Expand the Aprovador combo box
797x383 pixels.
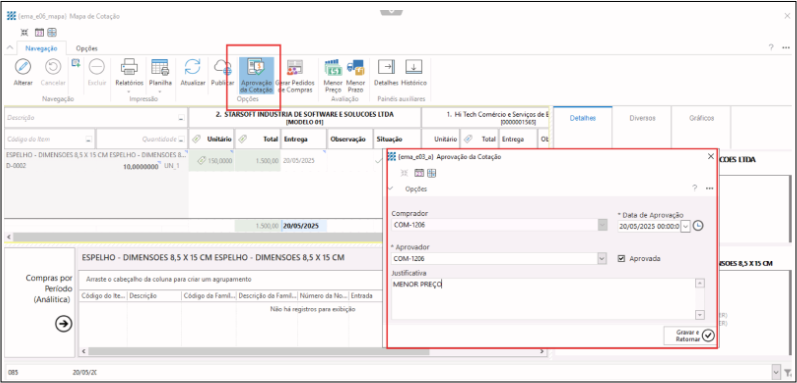point(602,259)
